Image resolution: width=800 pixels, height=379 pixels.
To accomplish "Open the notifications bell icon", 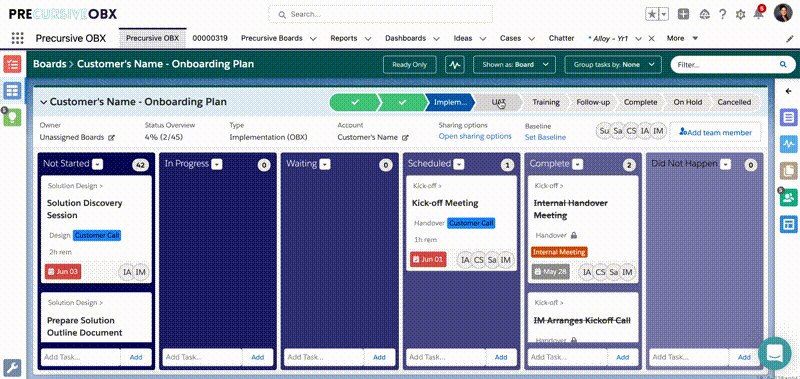I will pyautogui.click(x=758, y=14).
